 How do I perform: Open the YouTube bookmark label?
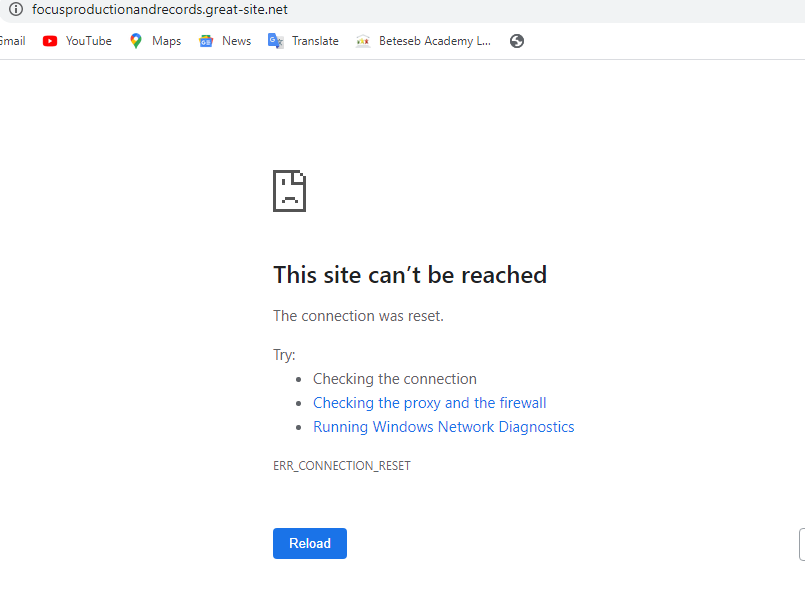tap(88, 41)
